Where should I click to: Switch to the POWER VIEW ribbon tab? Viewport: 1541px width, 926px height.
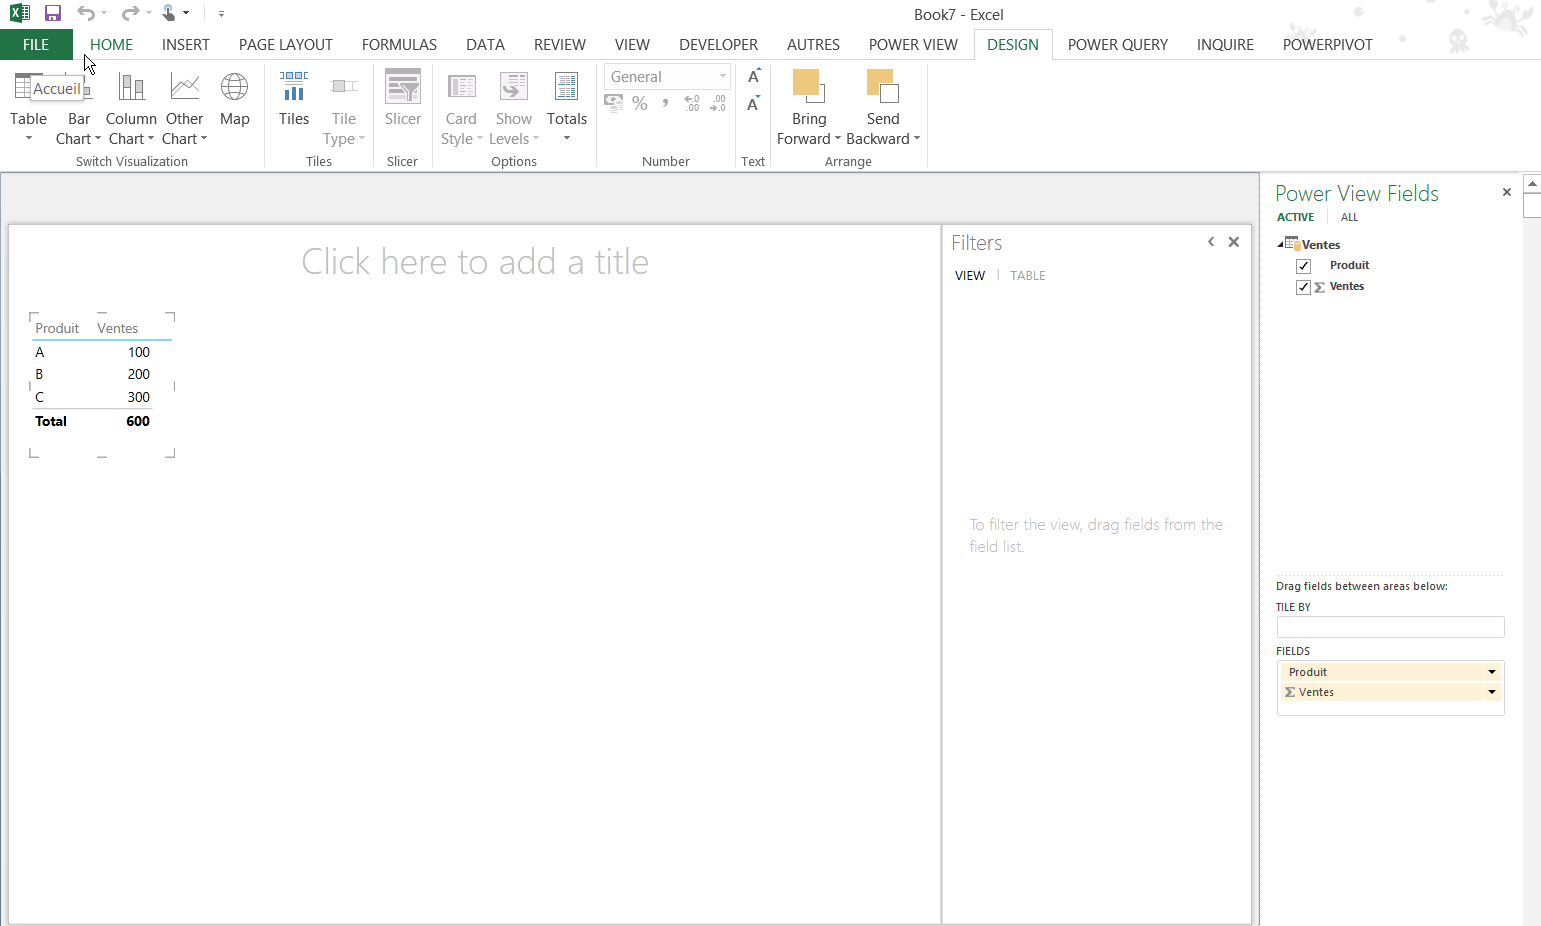[x=912, y=45]
